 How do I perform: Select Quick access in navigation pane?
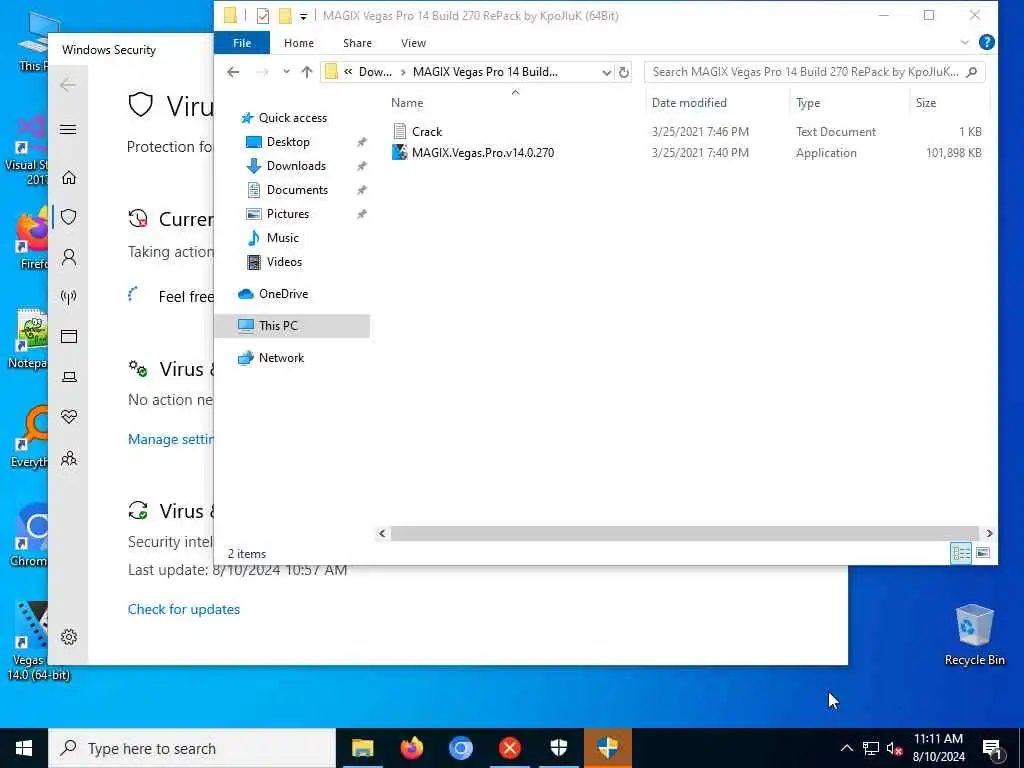pos(293,118)
